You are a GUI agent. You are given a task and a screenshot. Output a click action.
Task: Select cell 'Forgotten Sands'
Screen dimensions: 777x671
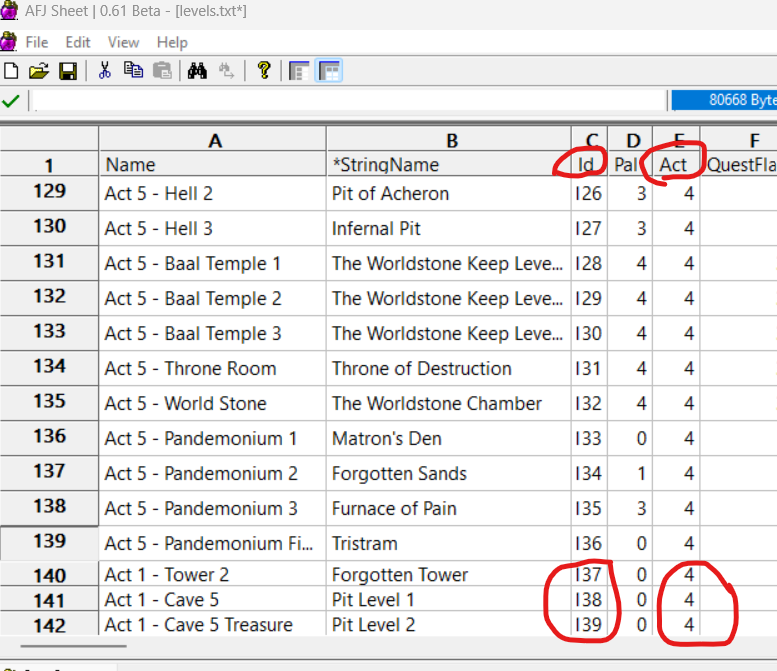(448, 473)
